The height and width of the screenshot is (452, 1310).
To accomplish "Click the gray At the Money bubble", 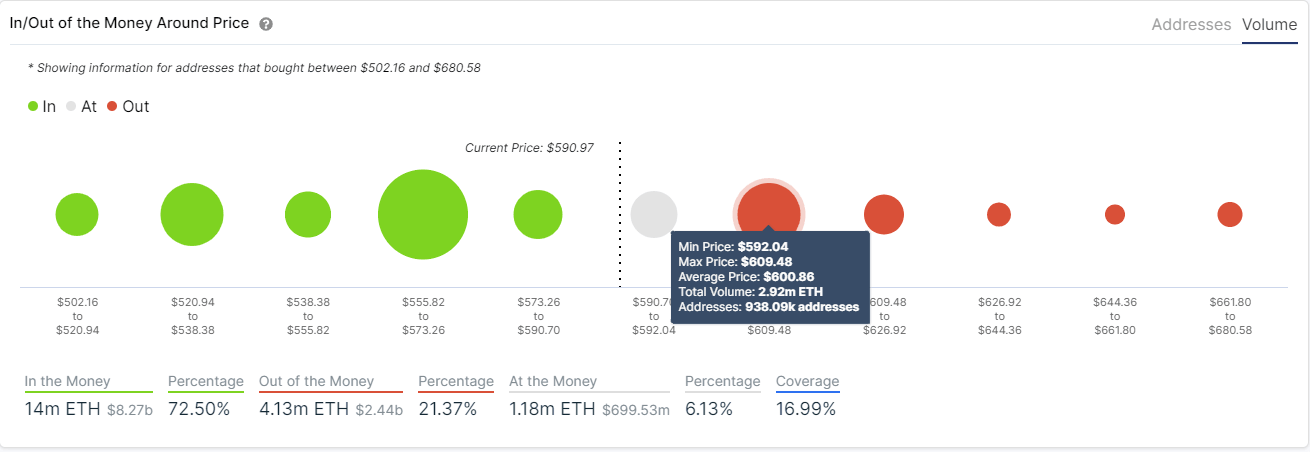I will [654, 215].
